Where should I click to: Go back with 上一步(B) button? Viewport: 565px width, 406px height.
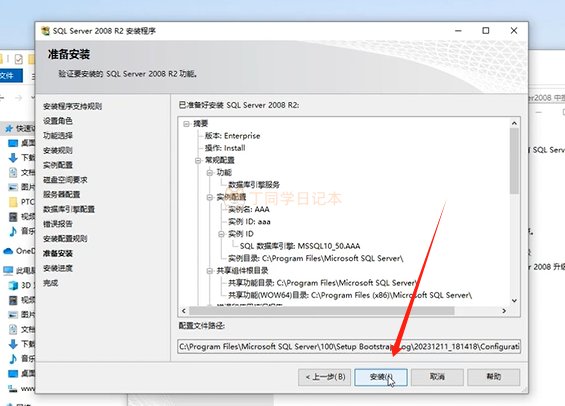pyautogui.click(x=325, y=377)
